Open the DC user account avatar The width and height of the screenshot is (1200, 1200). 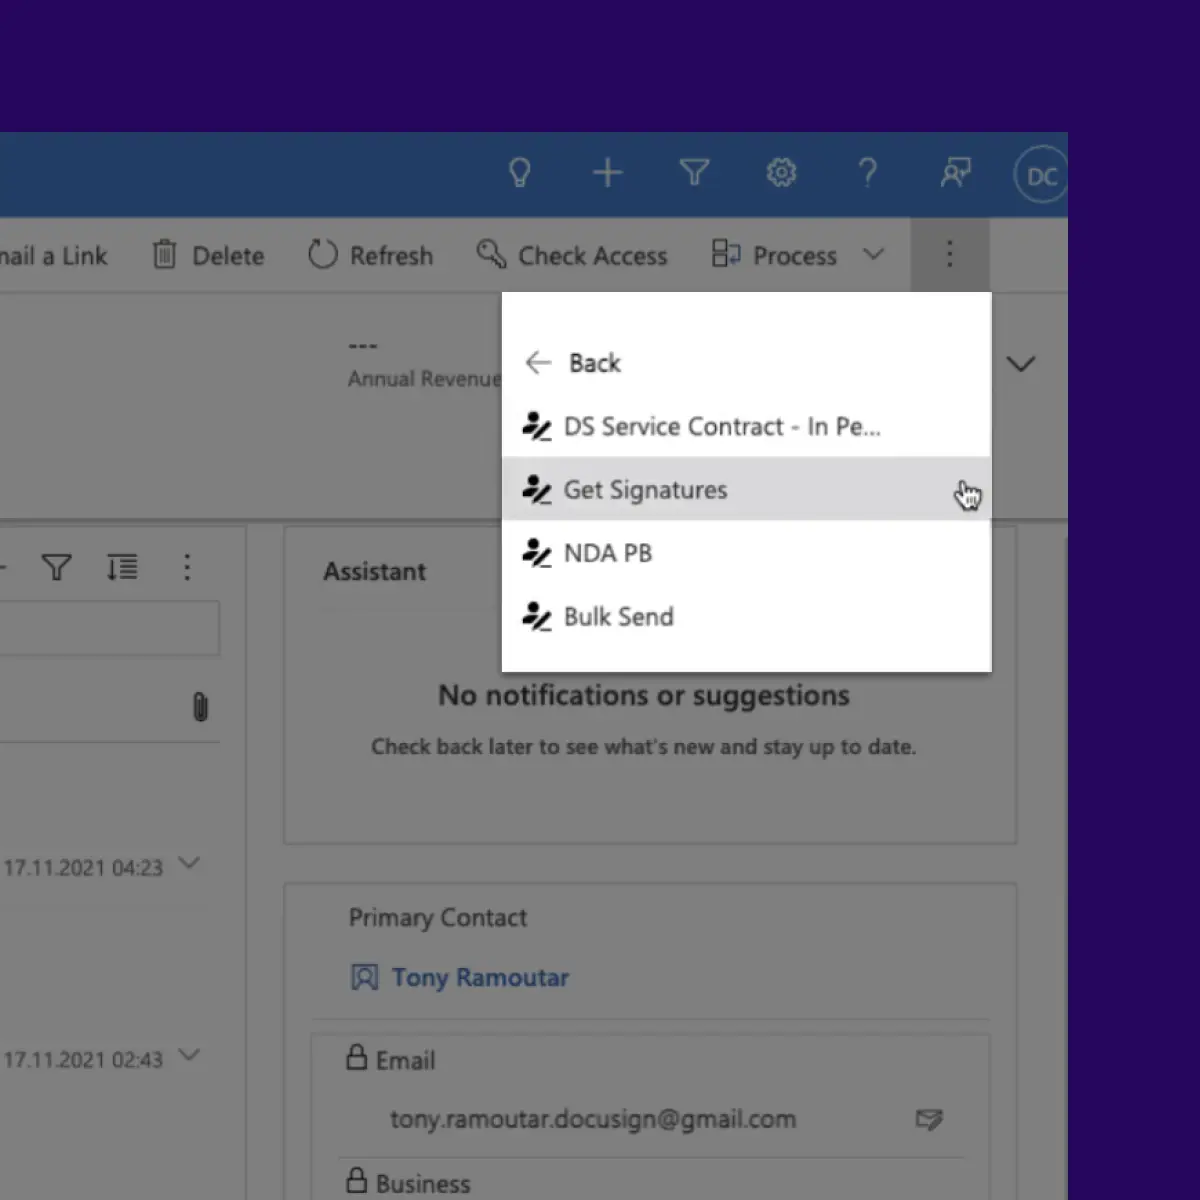click(1041, 176)
